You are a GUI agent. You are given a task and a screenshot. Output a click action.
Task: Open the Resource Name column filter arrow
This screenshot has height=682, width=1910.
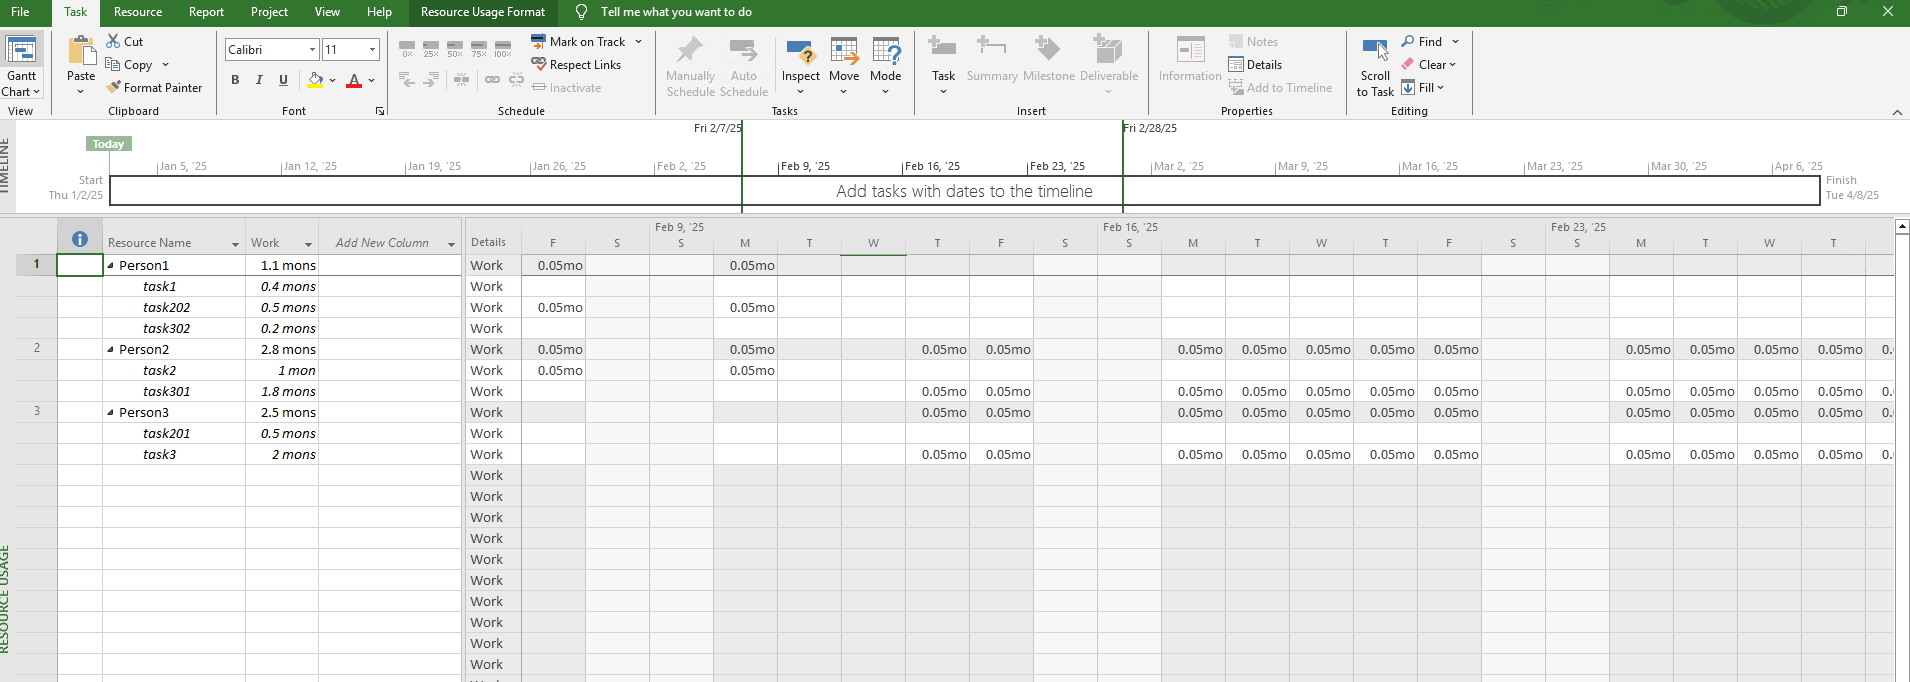(236, 244)
